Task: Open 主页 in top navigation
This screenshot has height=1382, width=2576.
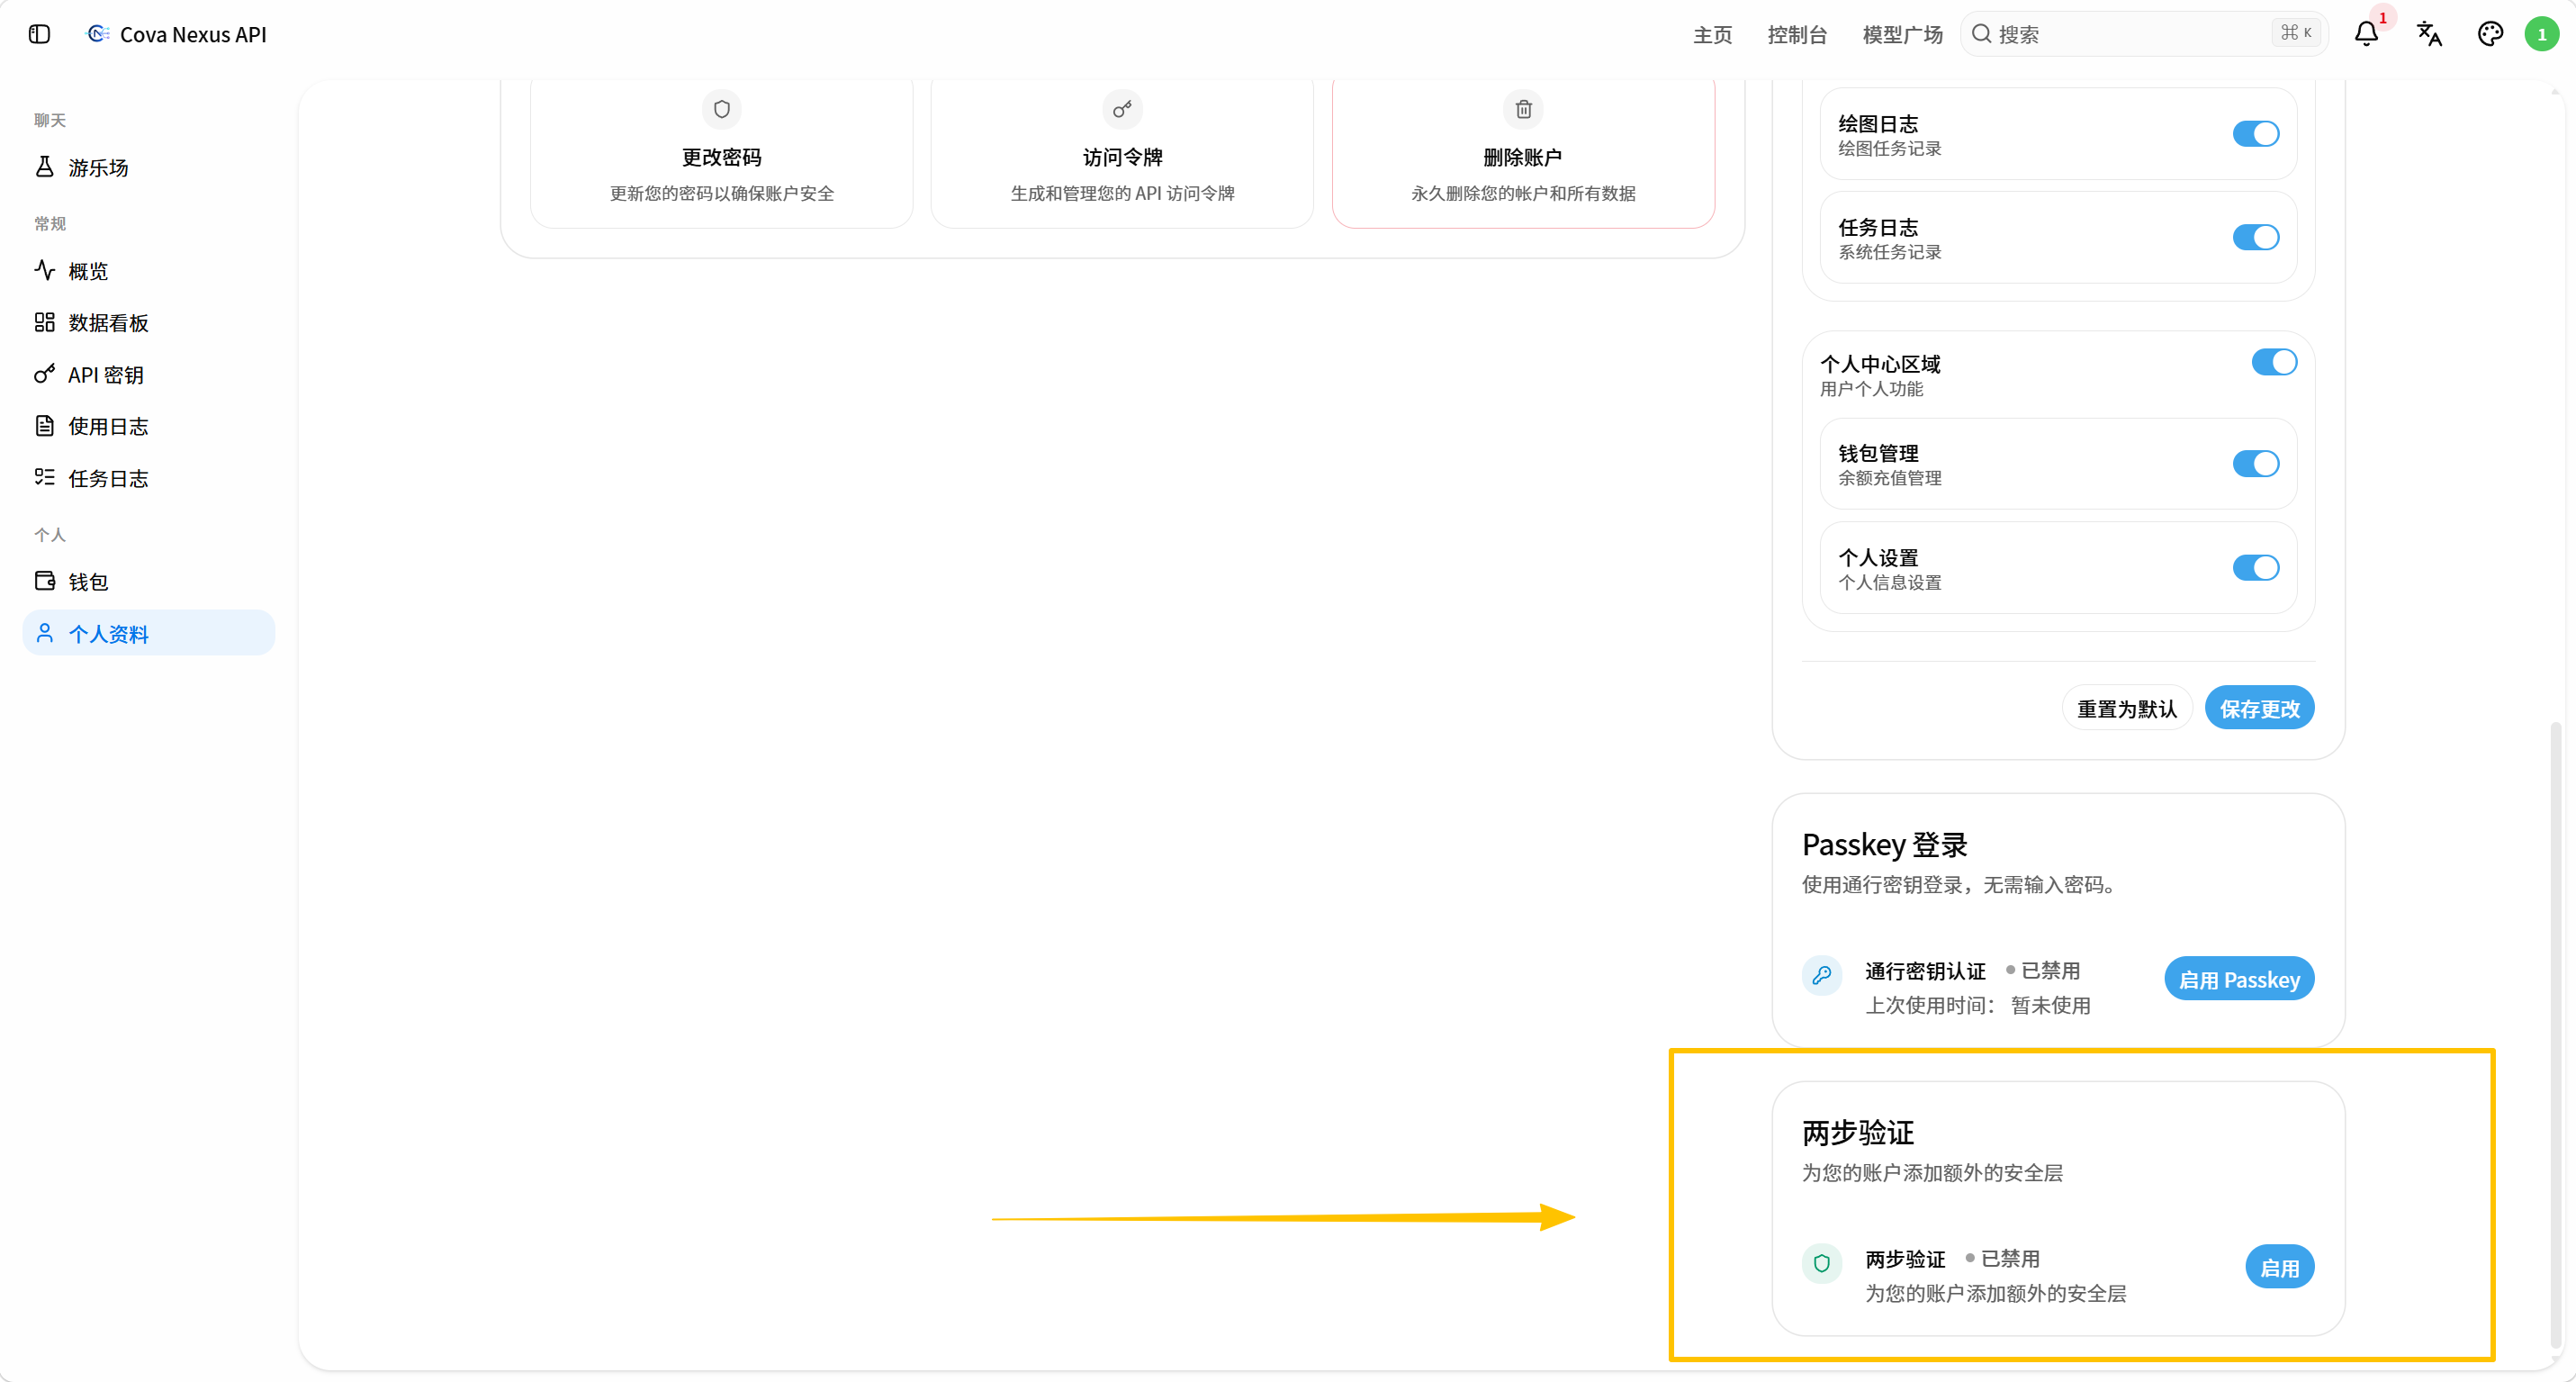Action: pyautogui.click(x=1712, y=34)
